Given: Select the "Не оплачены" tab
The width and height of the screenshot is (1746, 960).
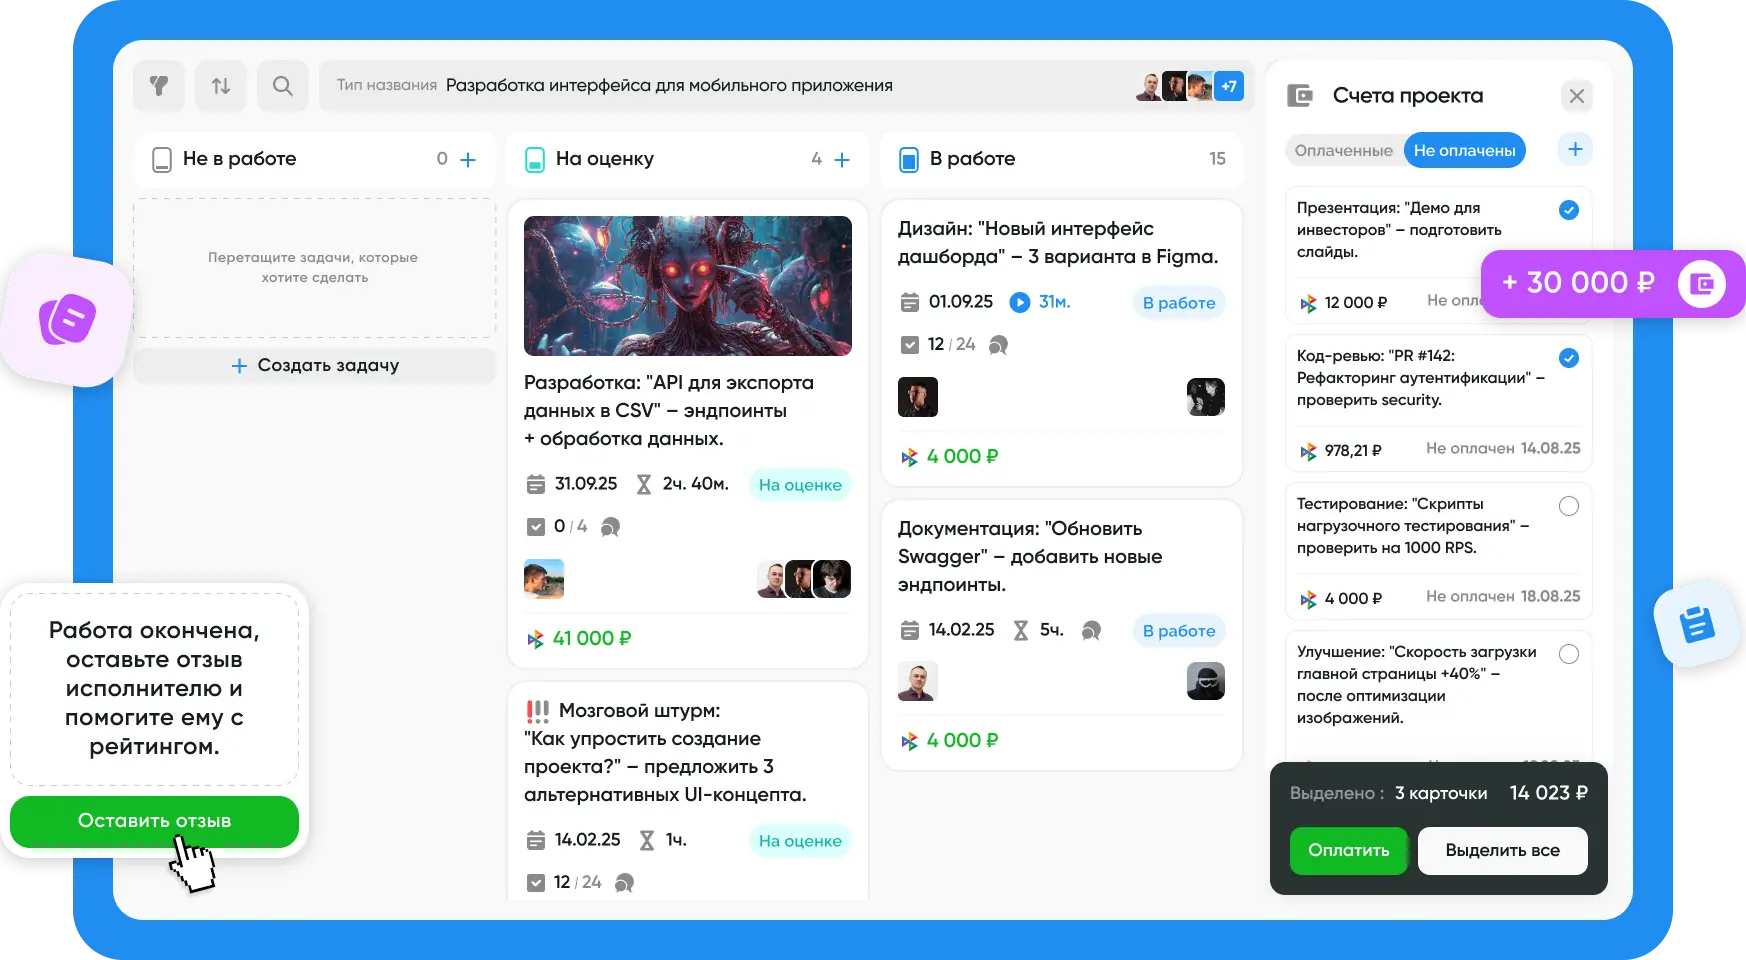Looking at the screenshot, I should click(x=1464, y=151).
